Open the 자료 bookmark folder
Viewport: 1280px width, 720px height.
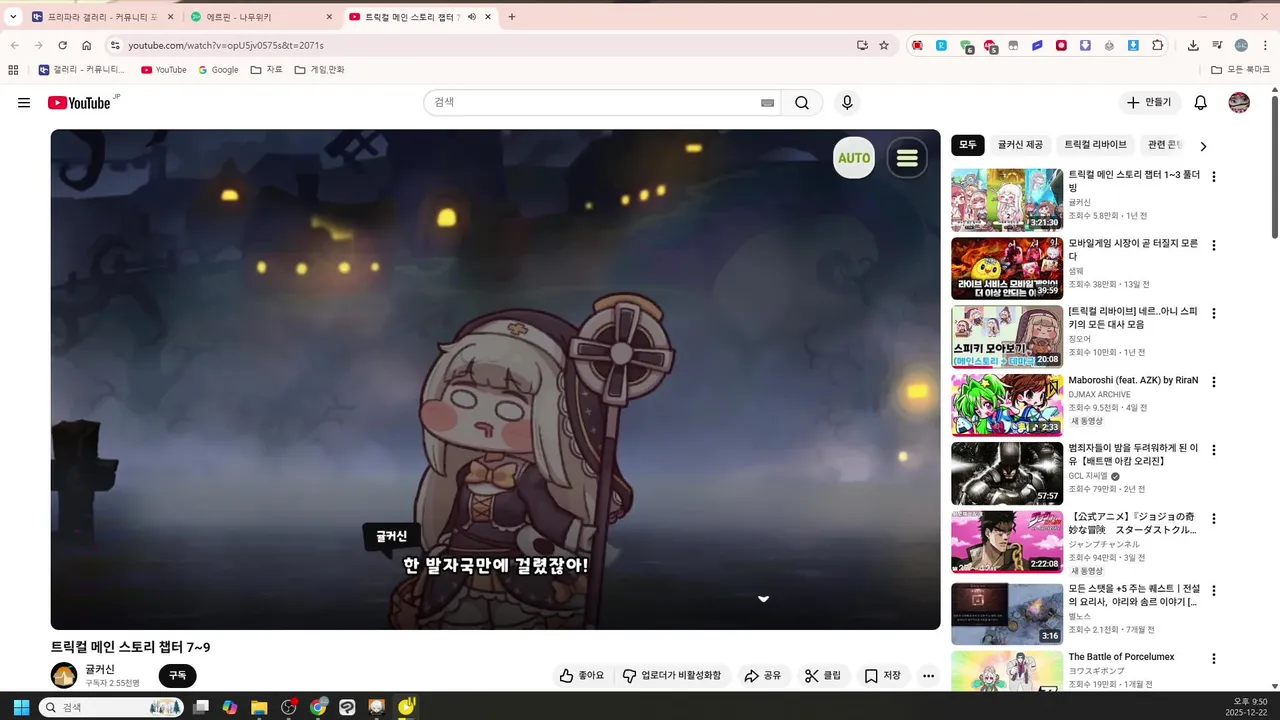[267, 70]
